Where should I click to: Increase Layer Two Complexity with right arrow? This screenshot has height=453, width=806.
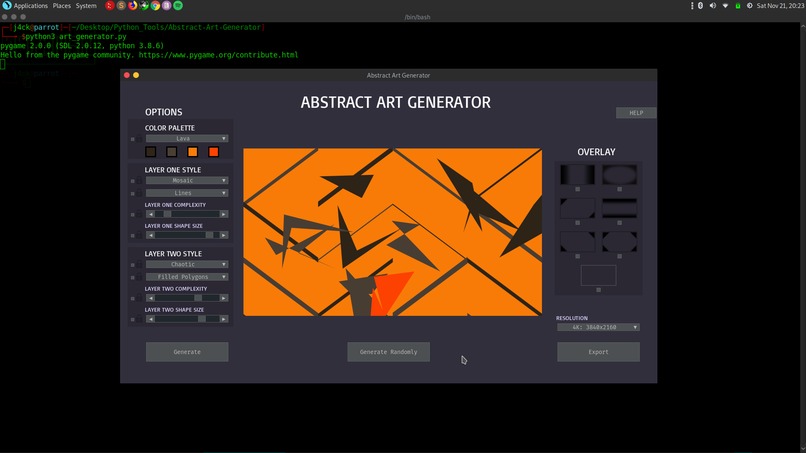(x=224, y=298)
